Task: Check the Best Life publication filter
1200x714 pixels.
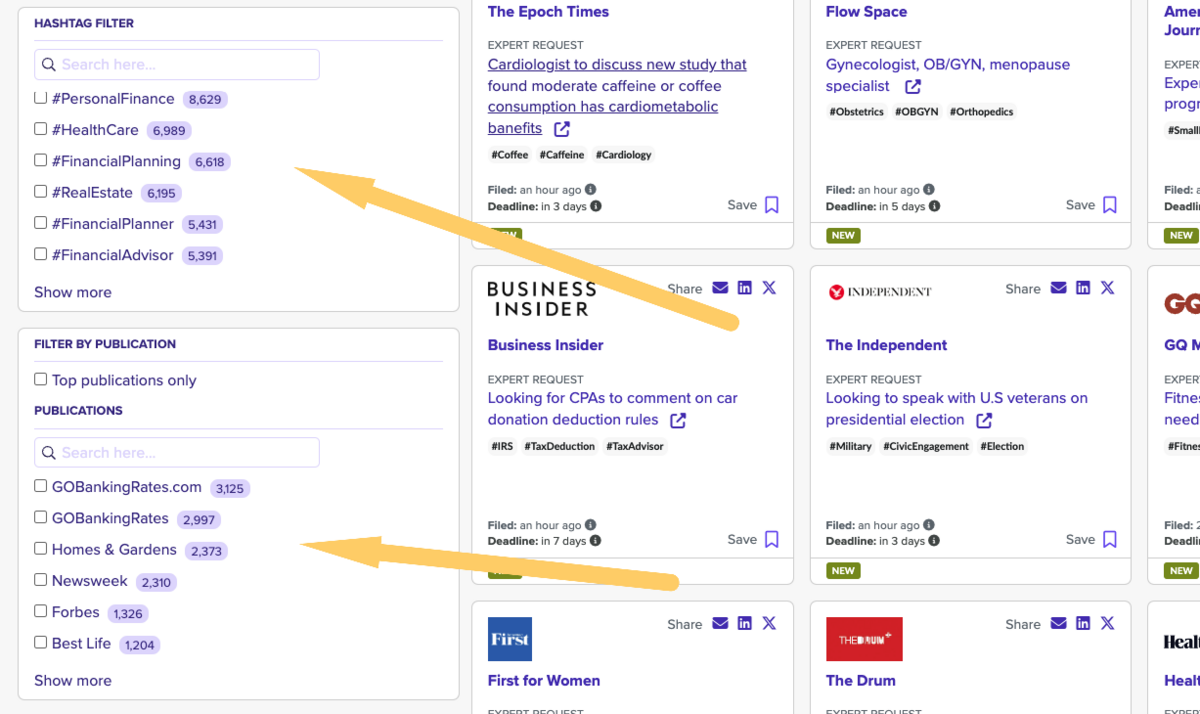Action: 41,642
